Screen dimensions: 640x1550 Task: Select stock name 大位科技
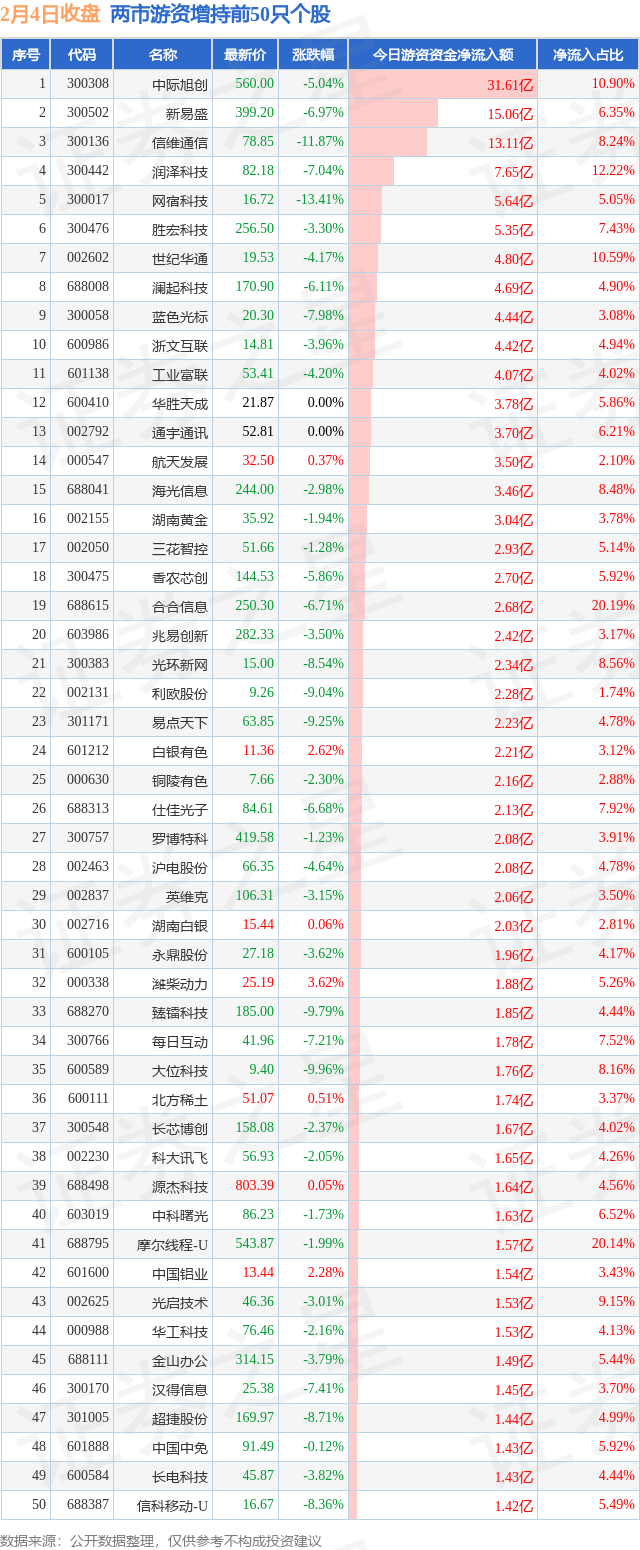[x=180, y=1070]
